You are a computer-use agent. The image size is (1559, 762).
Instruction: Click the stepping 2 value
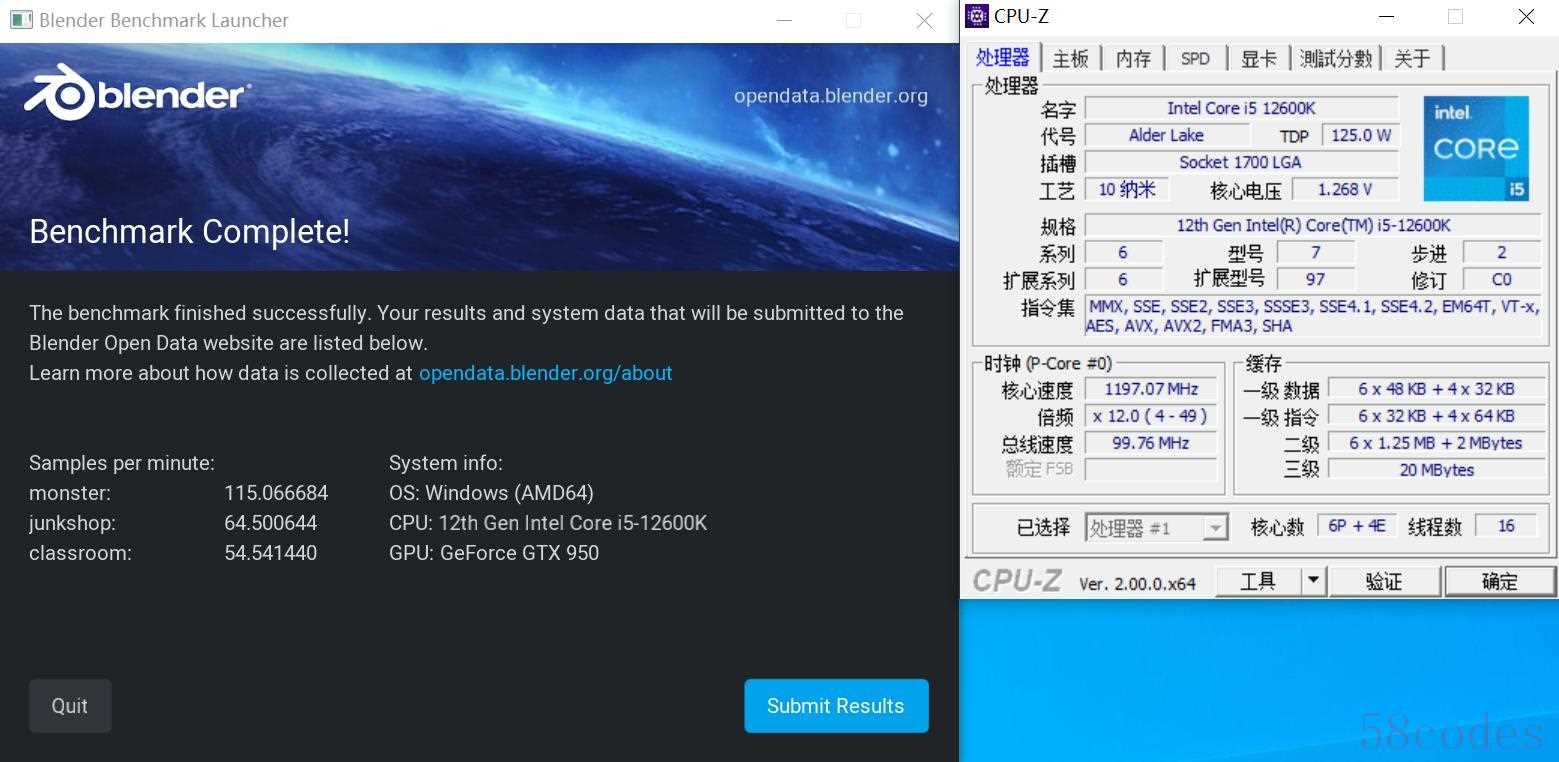[1501, 252]
